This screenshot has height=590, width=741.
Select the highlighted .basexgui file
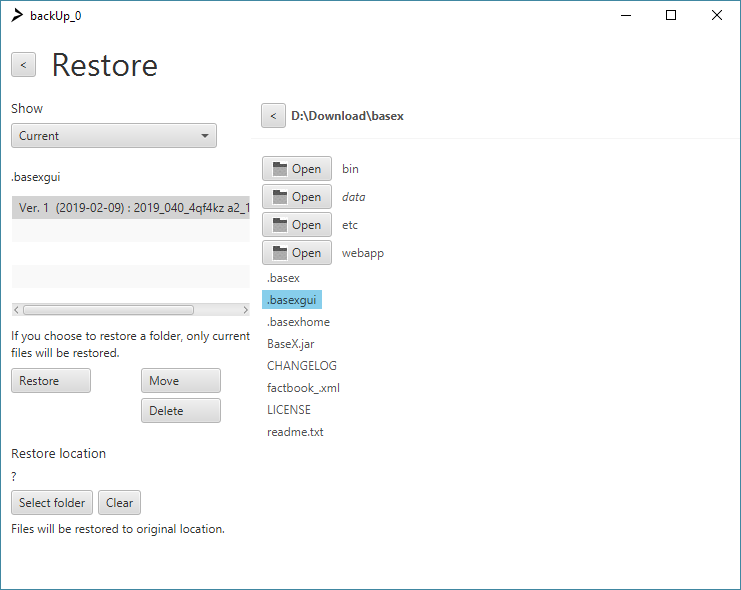(x=292, y=300)
